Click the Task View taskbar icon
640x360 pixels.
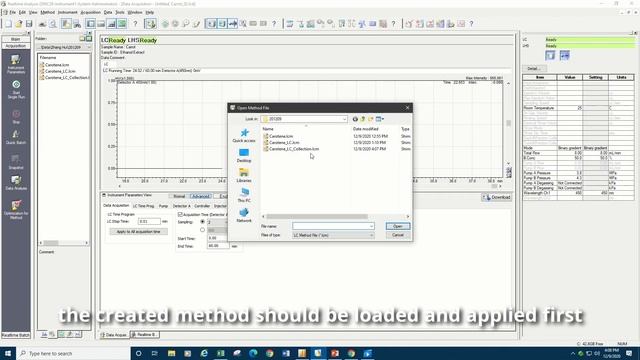(155, 353)
